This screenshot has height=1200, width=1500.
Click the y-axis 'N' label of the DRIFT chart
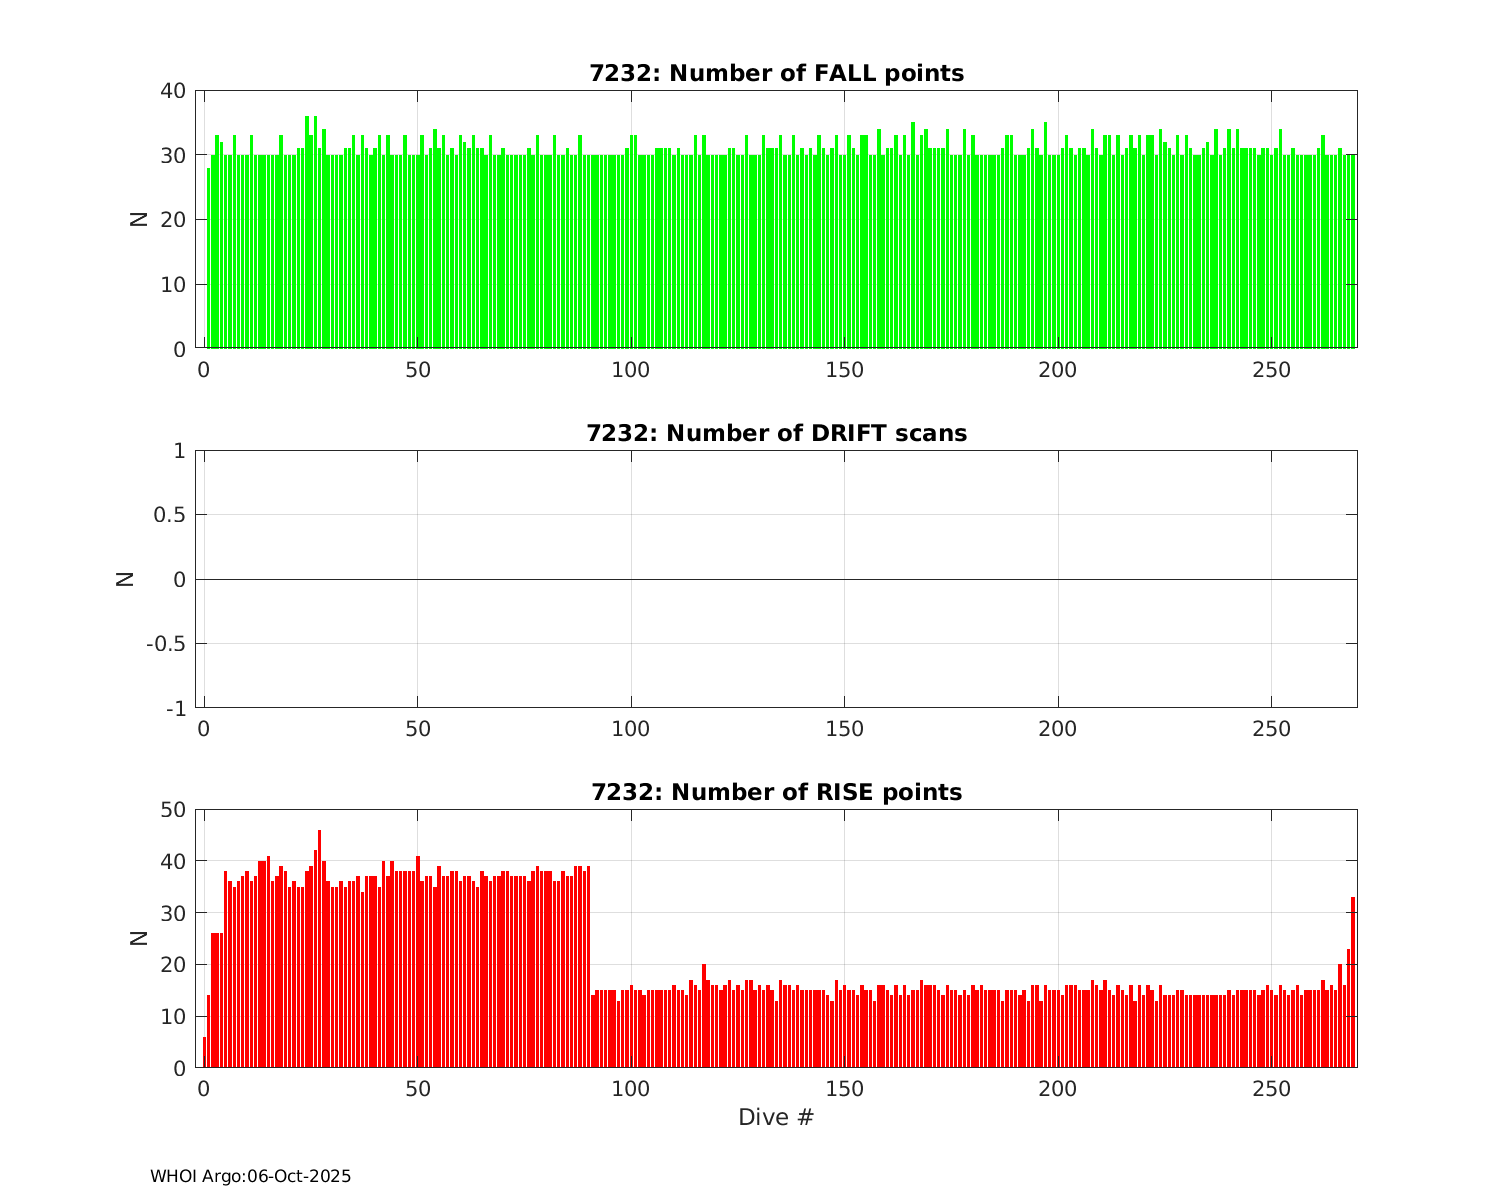[125, 578]
